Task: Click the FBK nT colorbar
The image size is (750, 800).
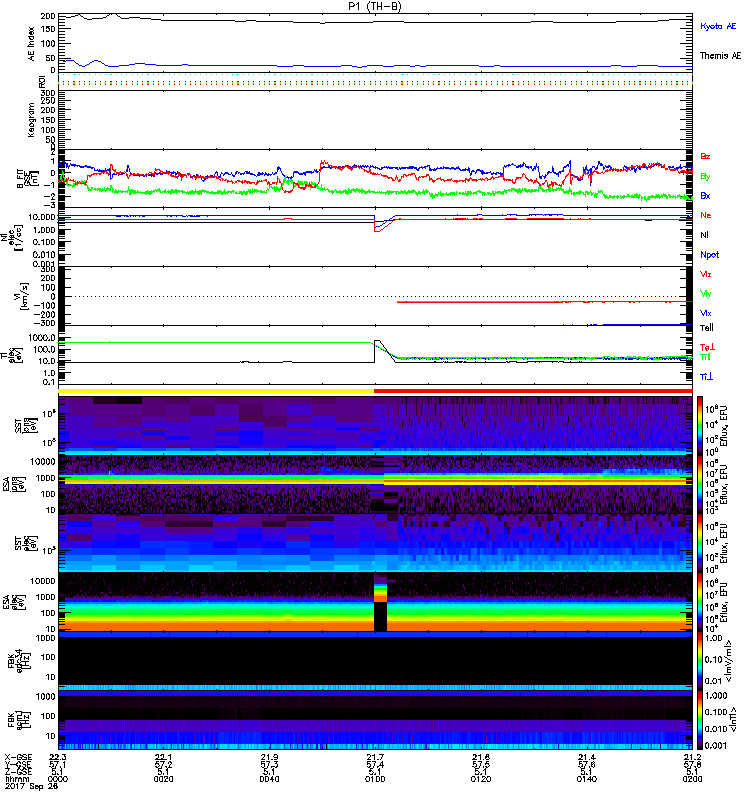Action: point(700,720)
